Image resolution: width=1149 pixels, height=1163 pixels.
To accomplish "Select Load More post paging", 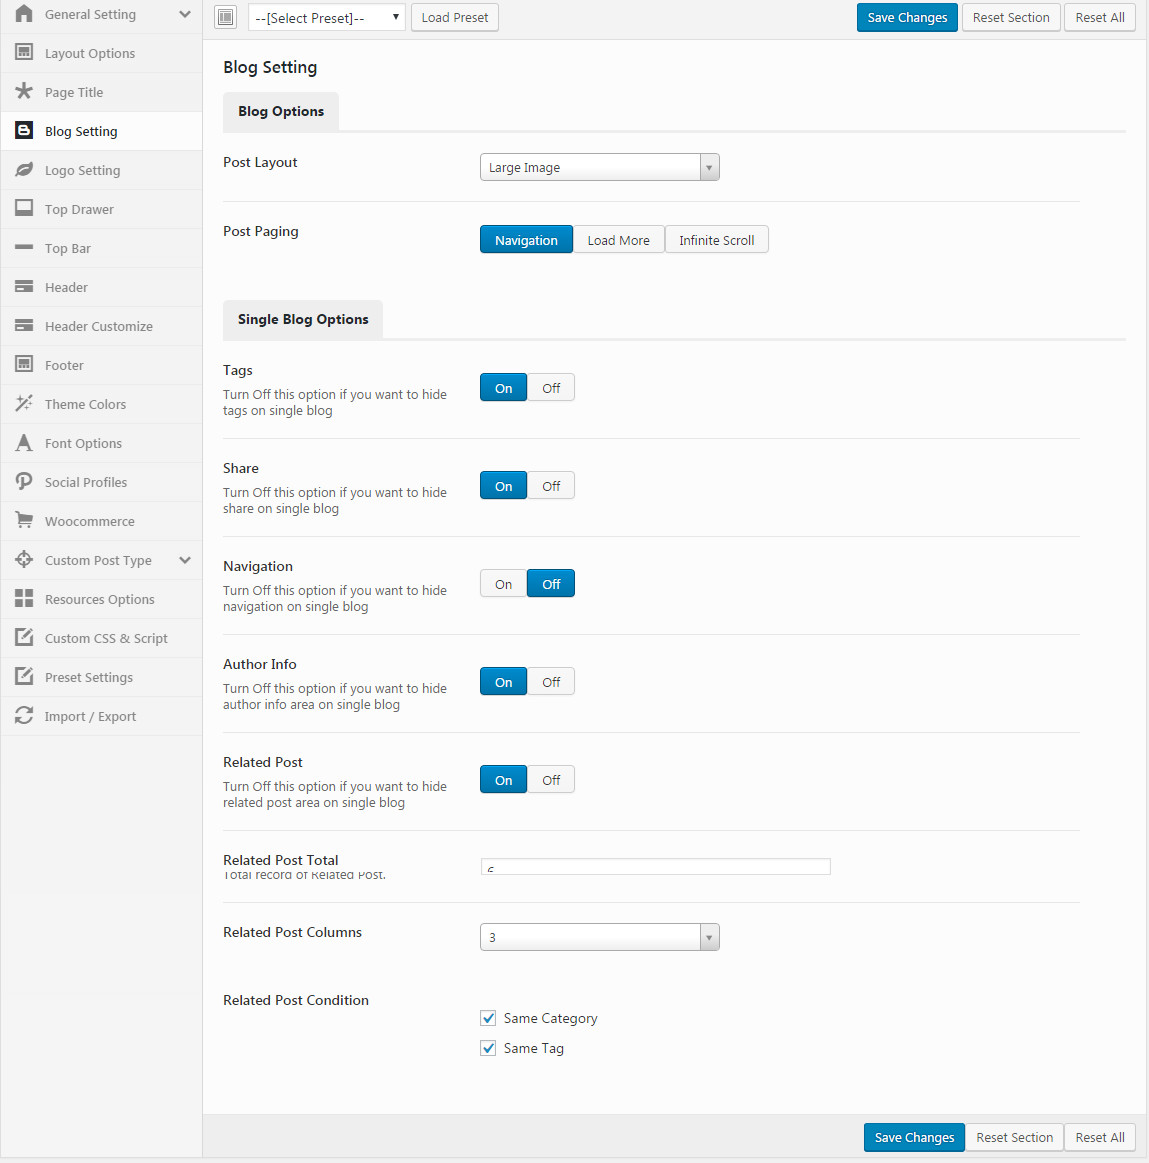I will tap(619, 240).
